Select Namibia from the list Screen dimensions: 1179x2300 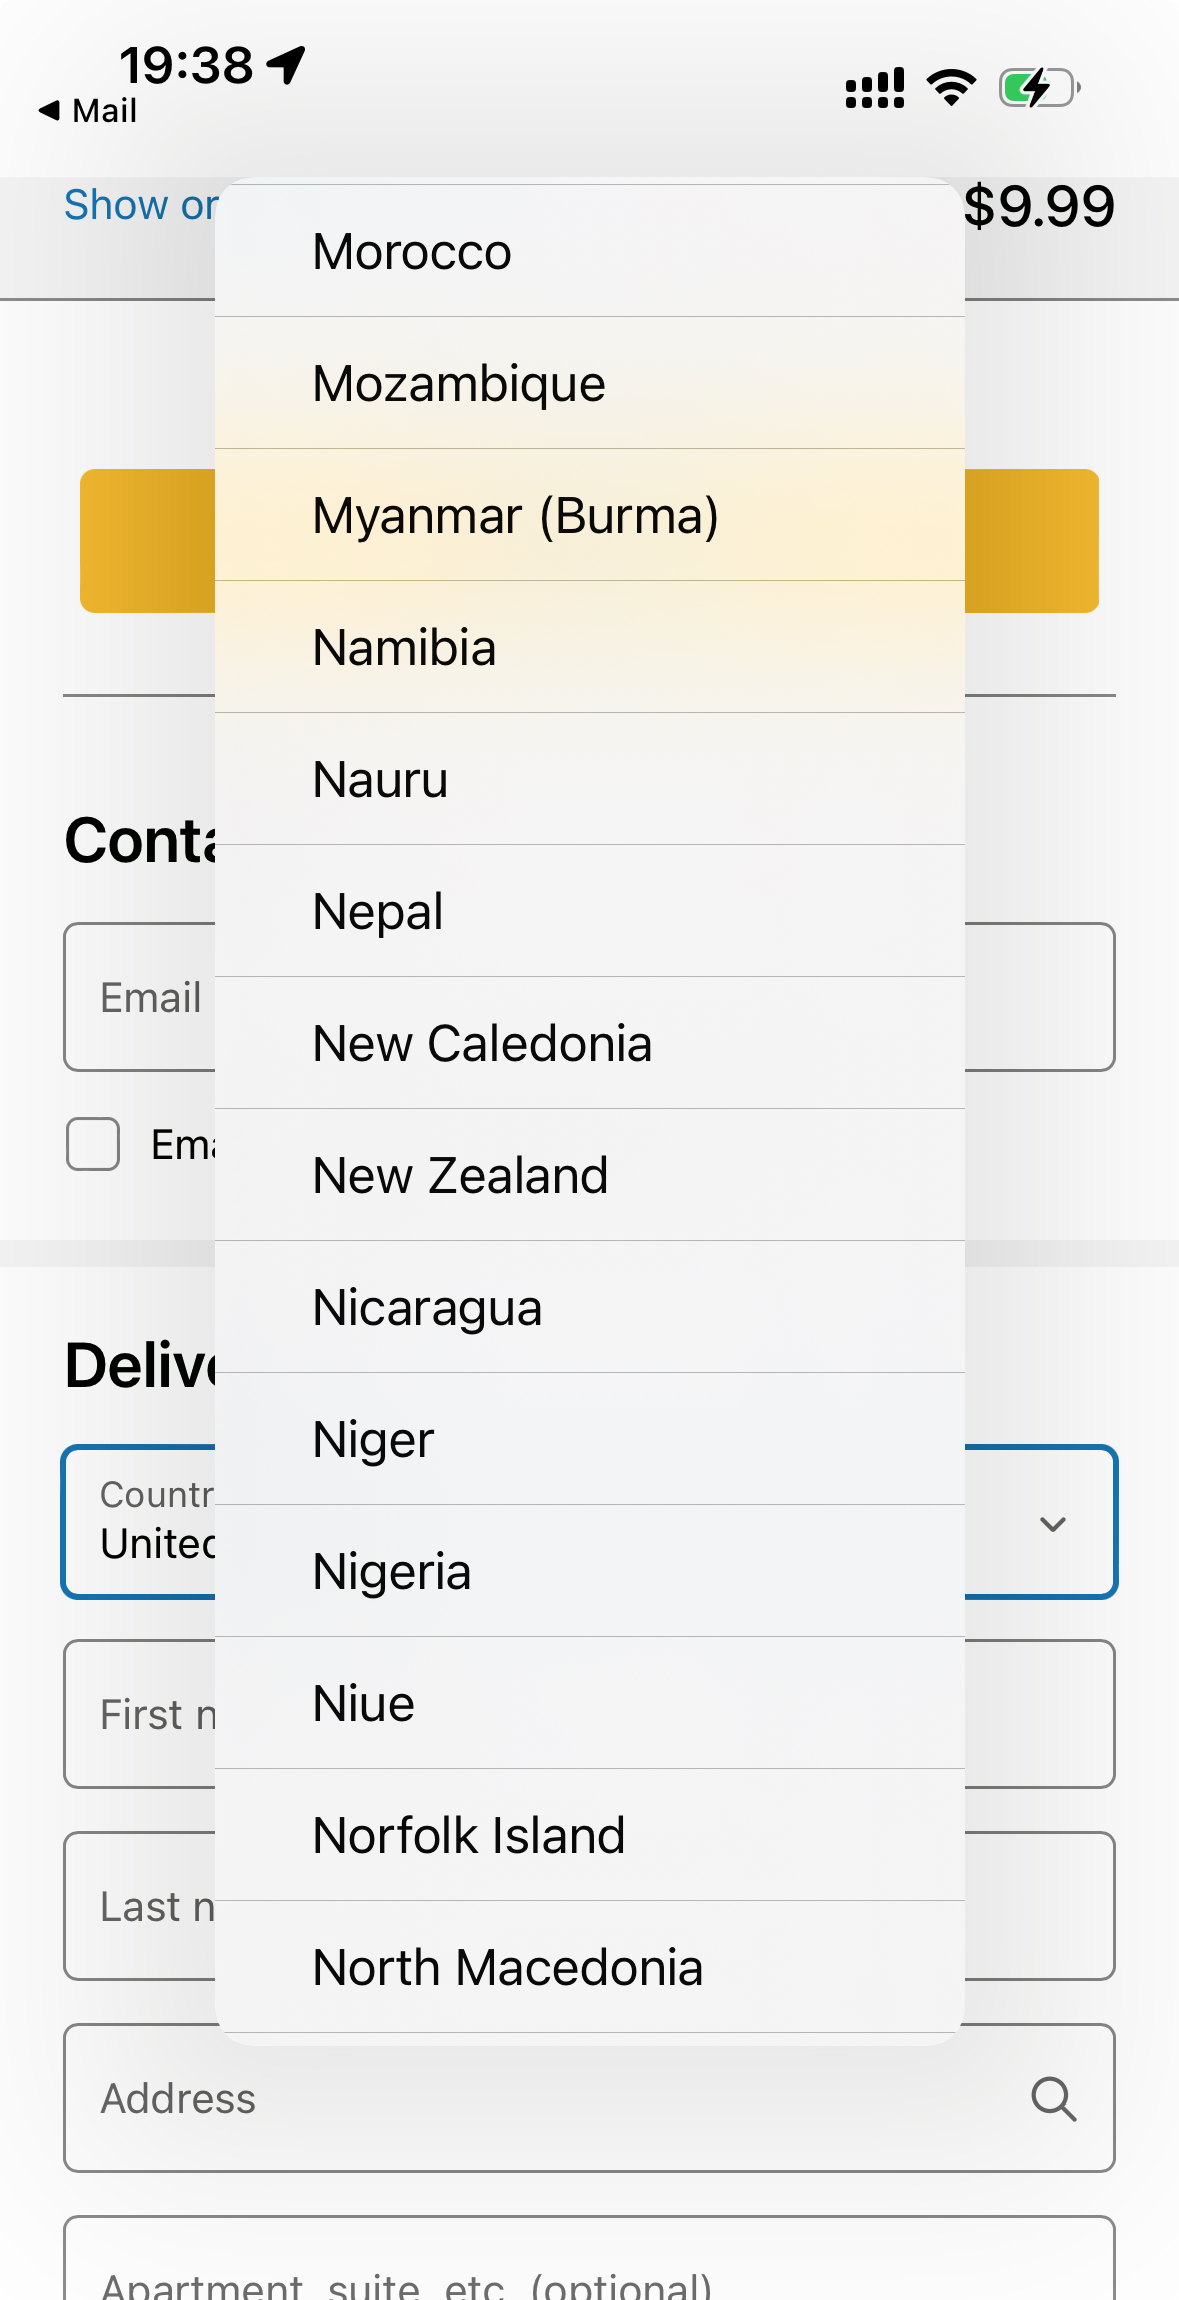tap(589, 647)
